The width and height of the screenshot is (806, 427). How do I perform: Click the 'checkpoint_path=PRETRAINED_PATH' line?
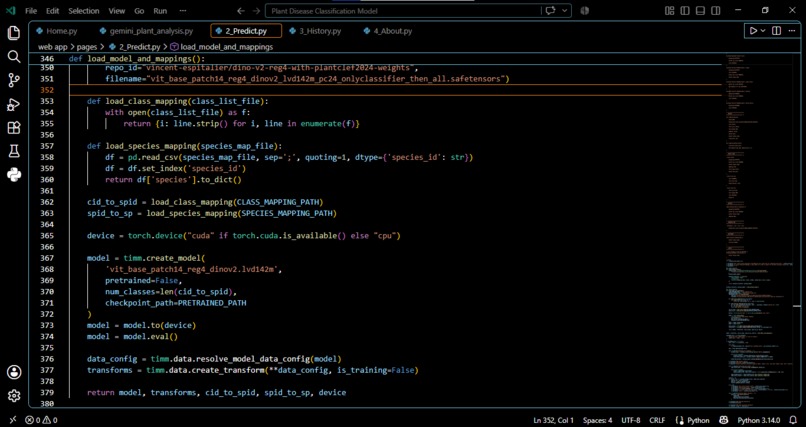[176, 303]
